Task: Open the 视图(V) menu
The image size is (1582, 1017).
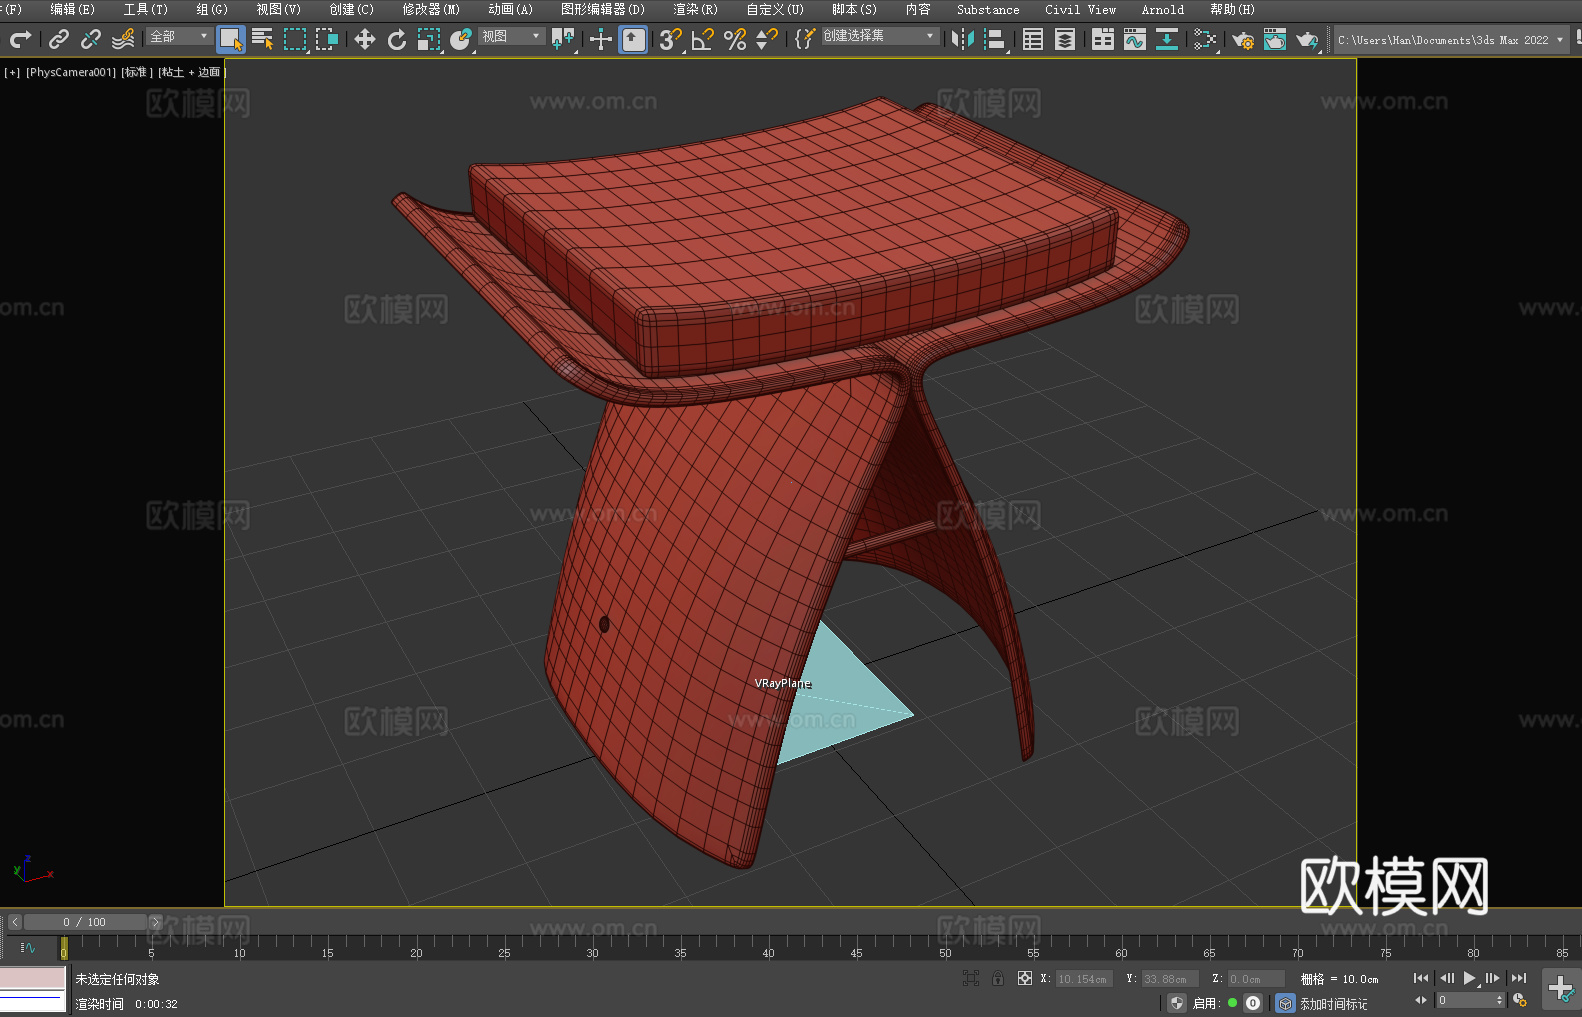Action: (x=278, y=9)
